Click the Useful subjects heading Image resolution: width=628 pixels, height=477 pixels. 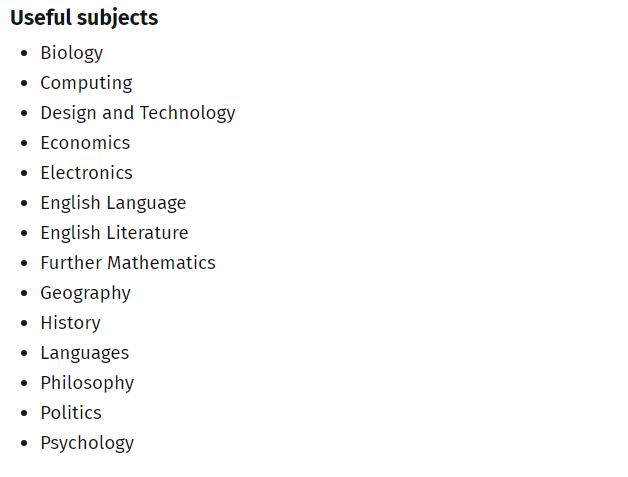coord(84,18)
